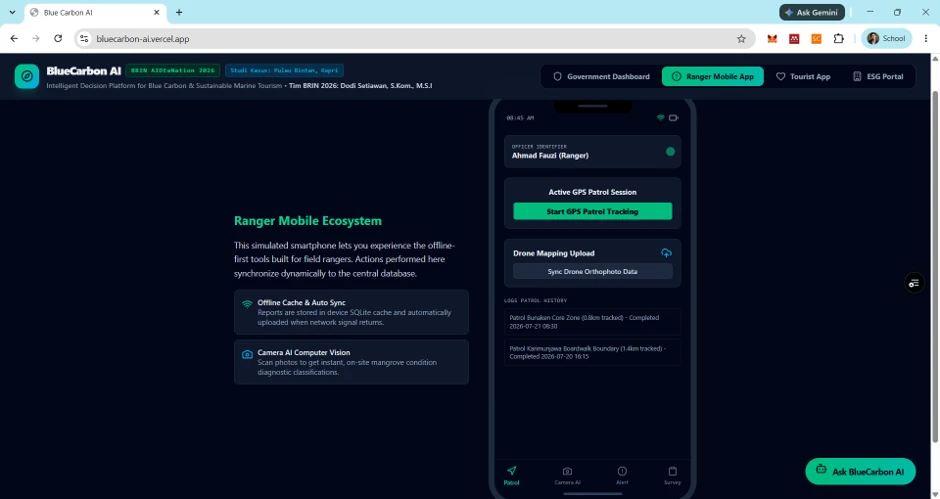Click the floating settings icon at right edge
The image size is (940, 499).
914,283
